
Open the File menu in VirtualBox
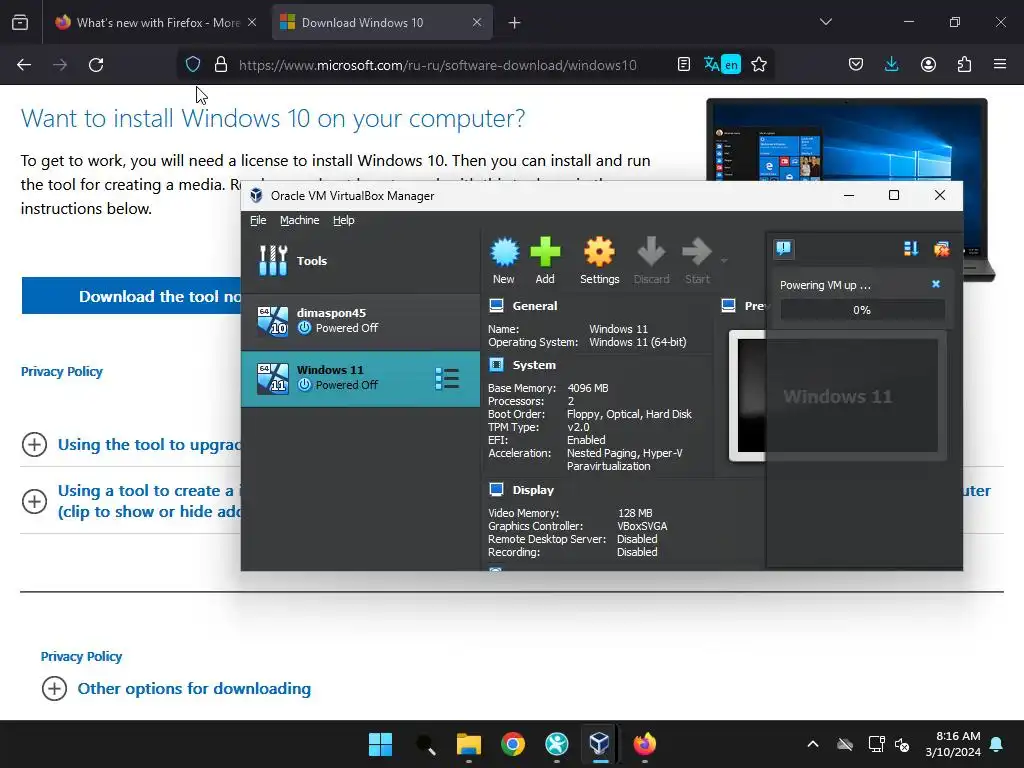[x=258, y=220]
